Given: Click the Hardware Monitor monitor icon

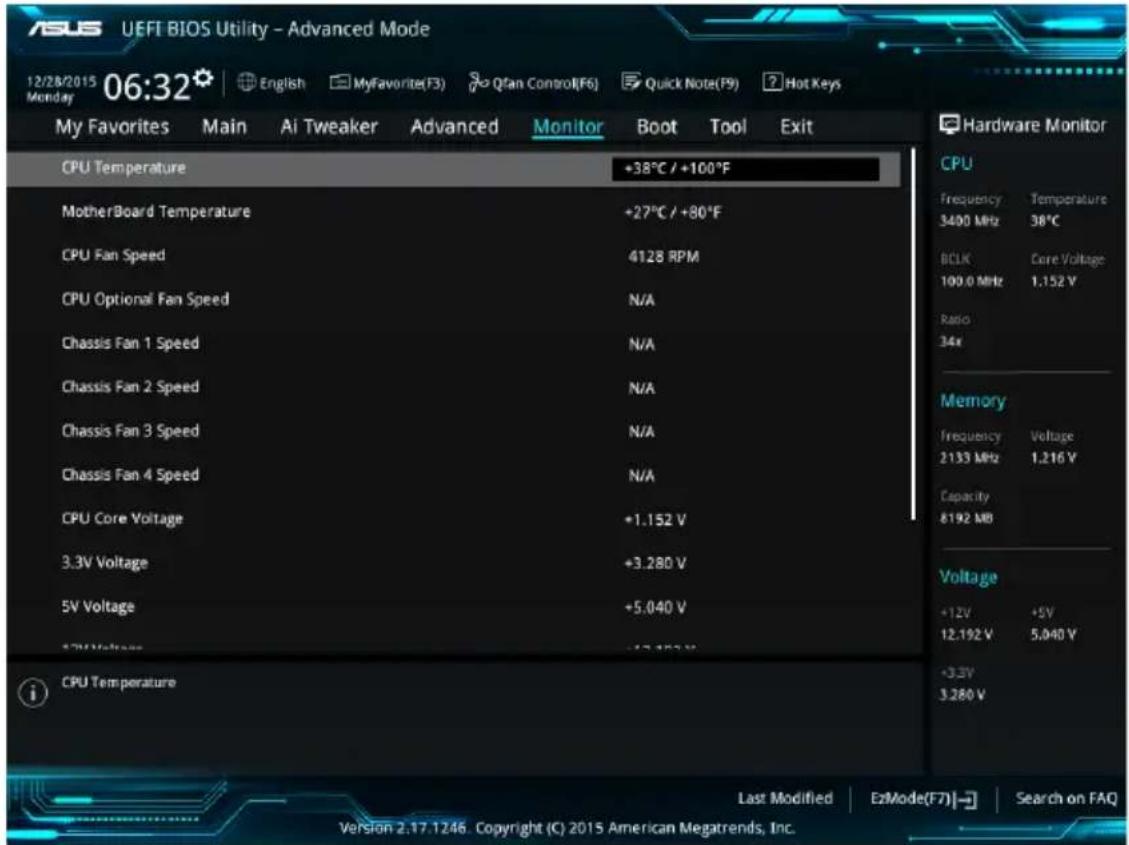Looking at the screenshot, I should [x=950, y=125].
